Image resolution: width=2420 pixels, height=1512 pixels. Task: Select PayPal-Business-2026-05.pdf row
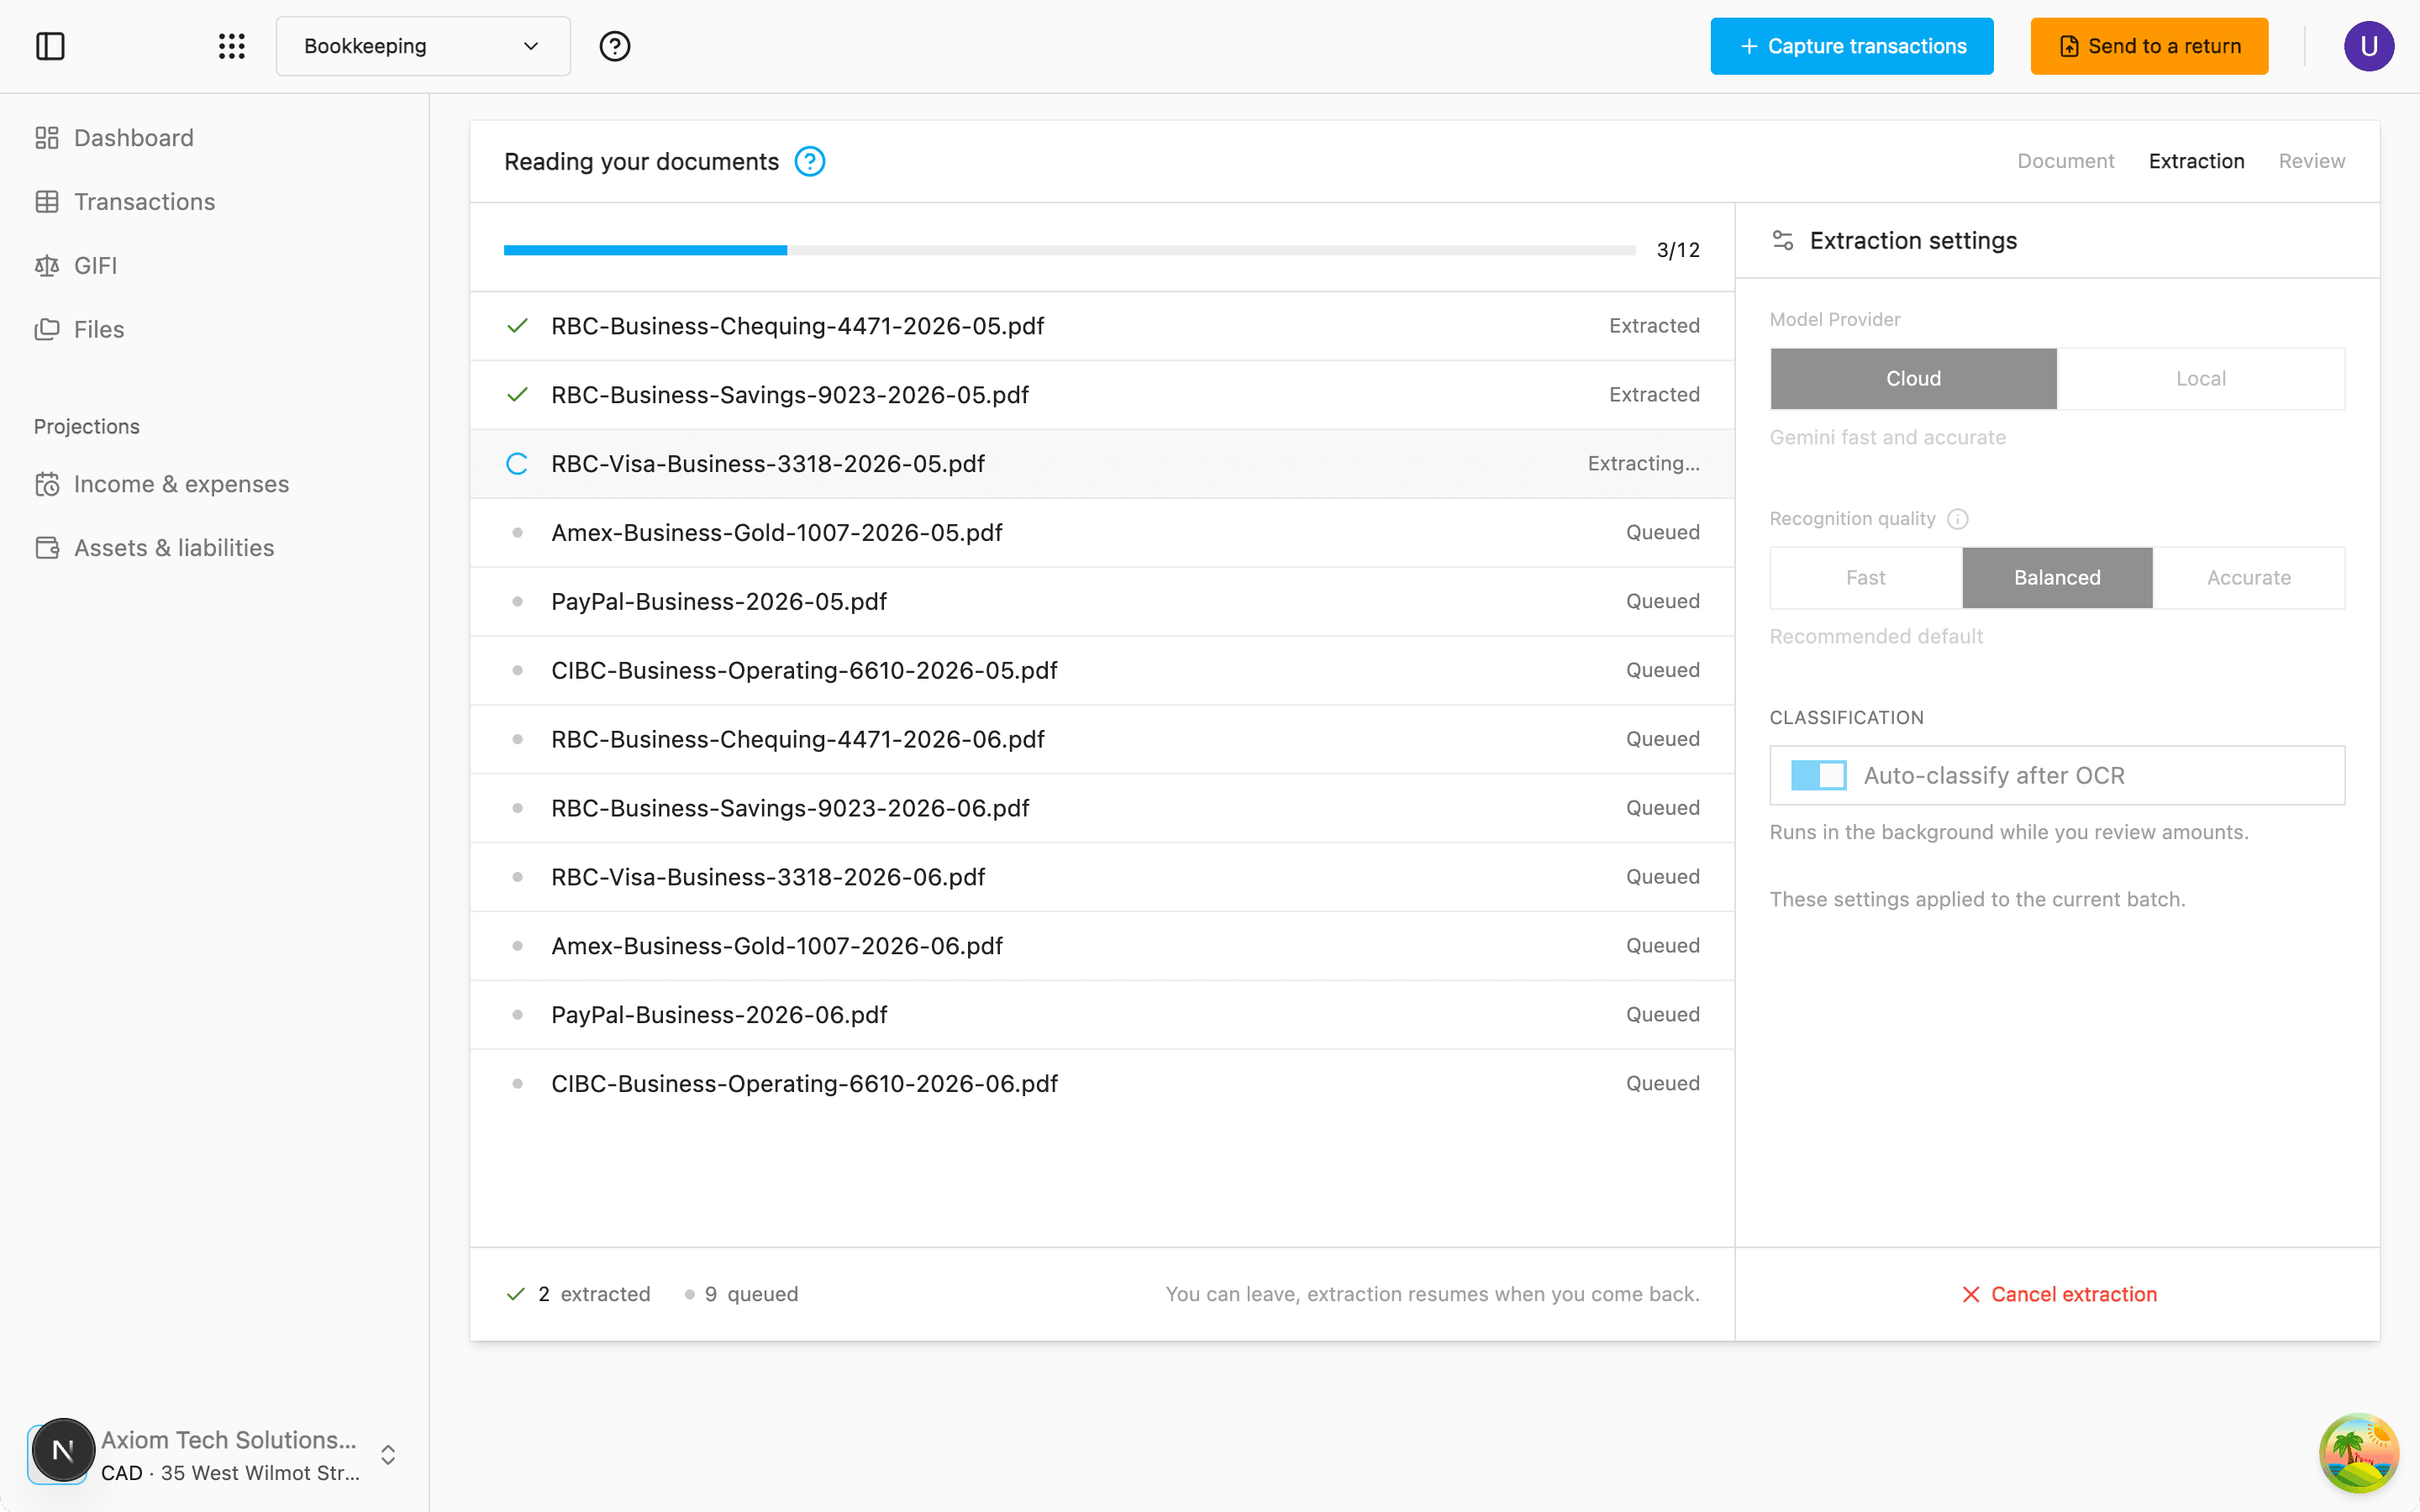[1102, 602]
